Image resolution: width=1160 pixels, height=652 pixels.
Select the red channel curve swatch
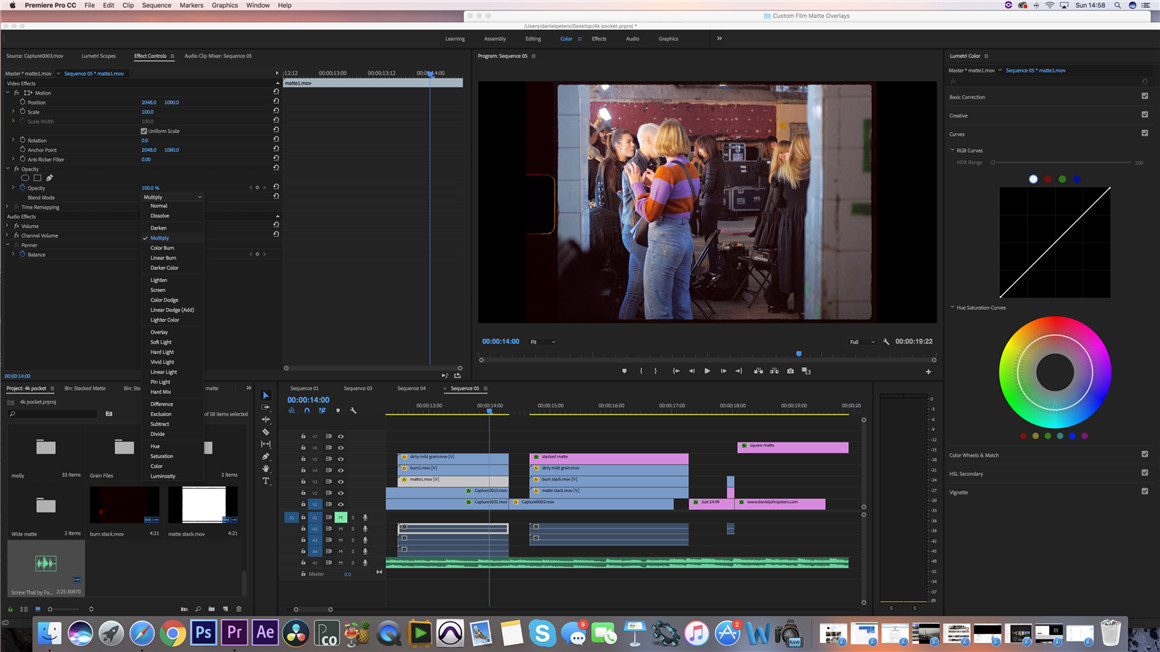coord(1048,179)
